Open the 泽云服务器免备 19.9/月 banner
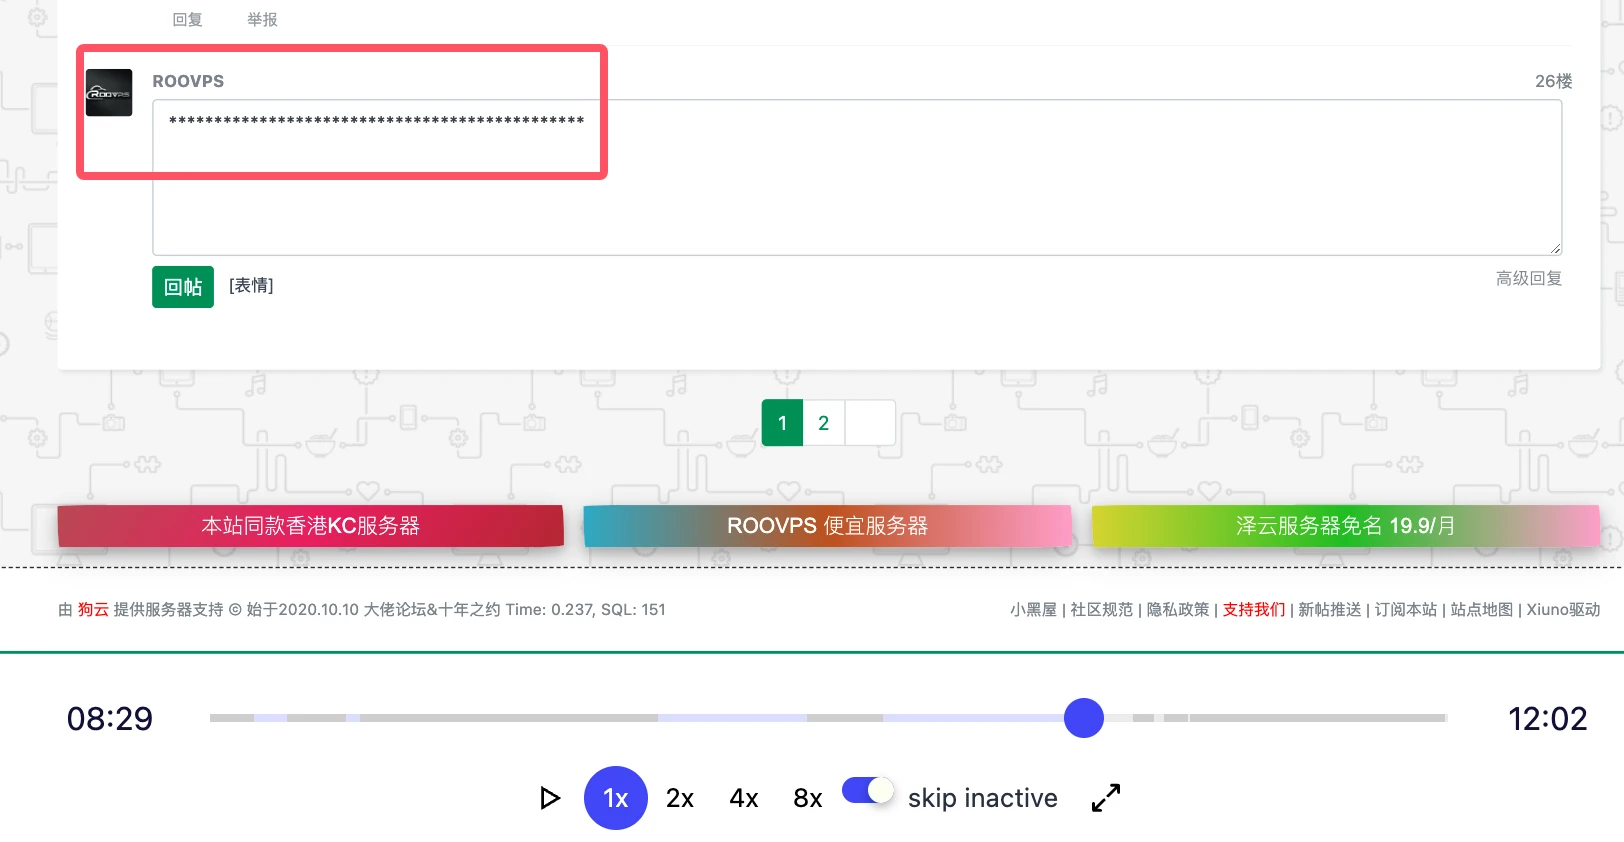 click(x=1345, y=526)
